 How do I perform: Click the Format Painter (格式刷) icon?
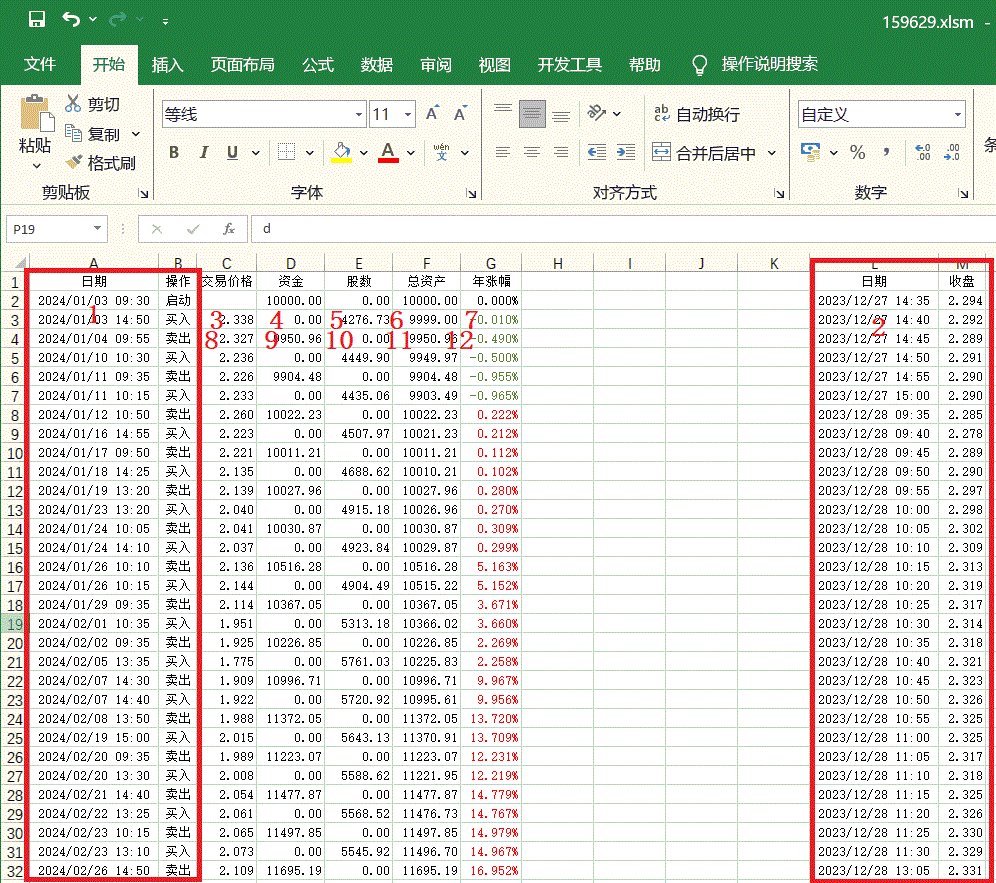(x=74, y=162)
